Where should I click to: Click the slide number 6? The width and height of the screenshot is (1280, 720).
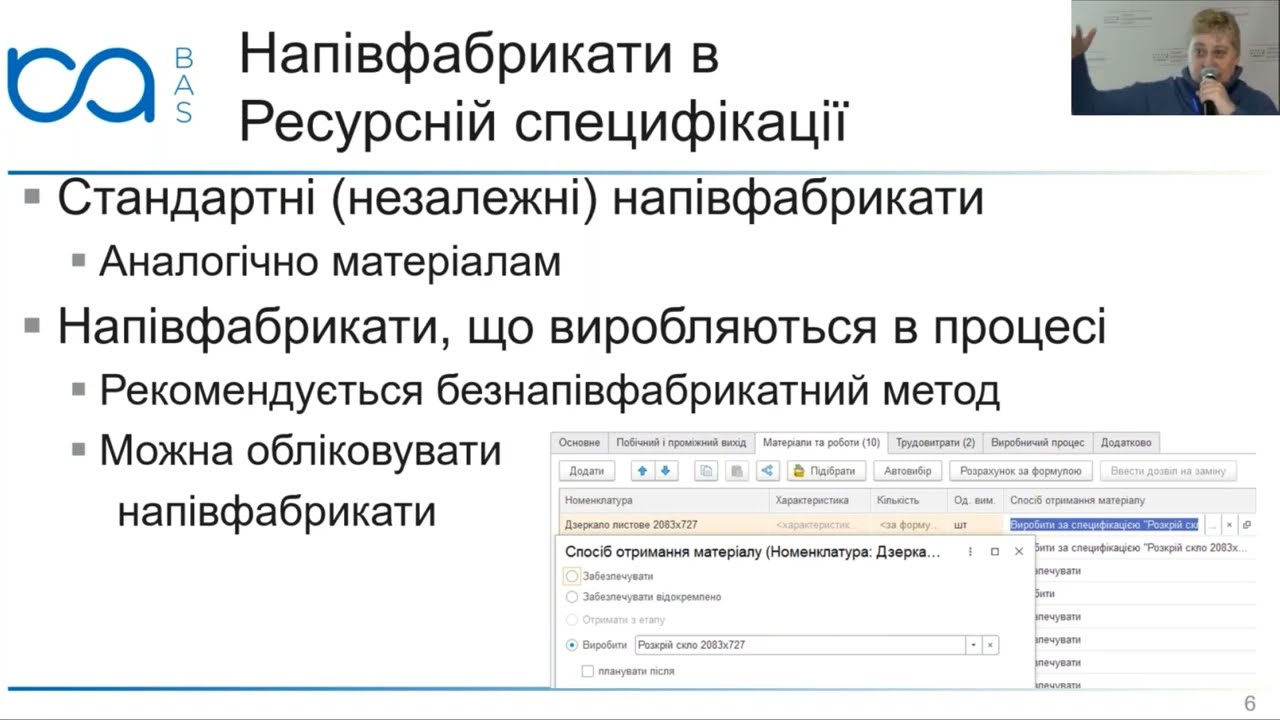point(1249,704)
